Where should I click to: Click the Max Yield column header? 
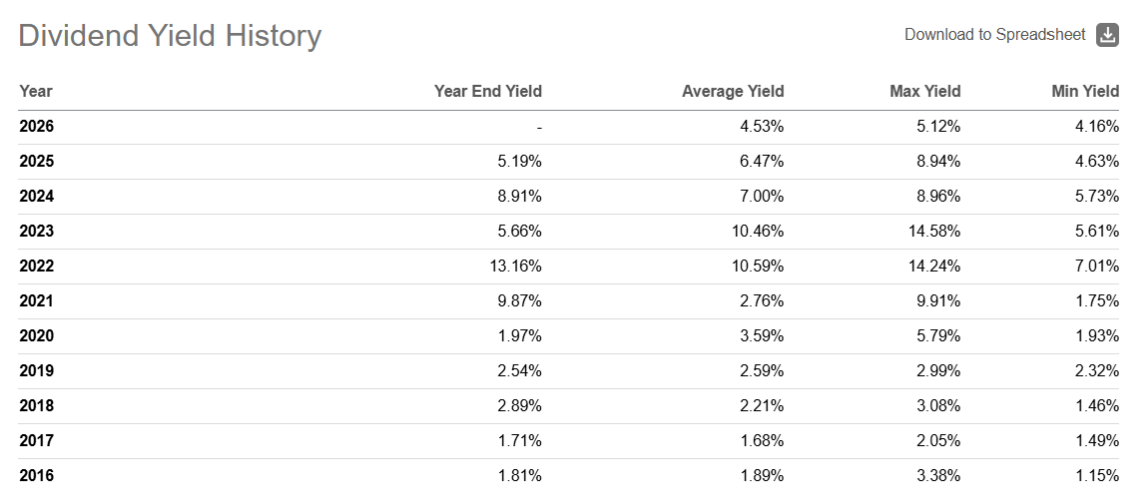click(924, 91)
